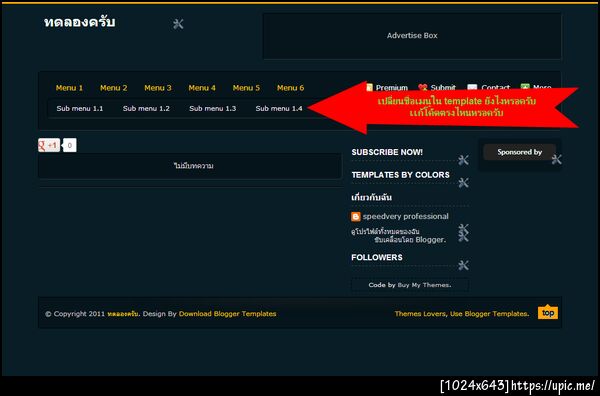The height and width of the screenshot is (396, 600).
Task: Click Themes Lovers footer link
Action: click(x=420, y=314)
